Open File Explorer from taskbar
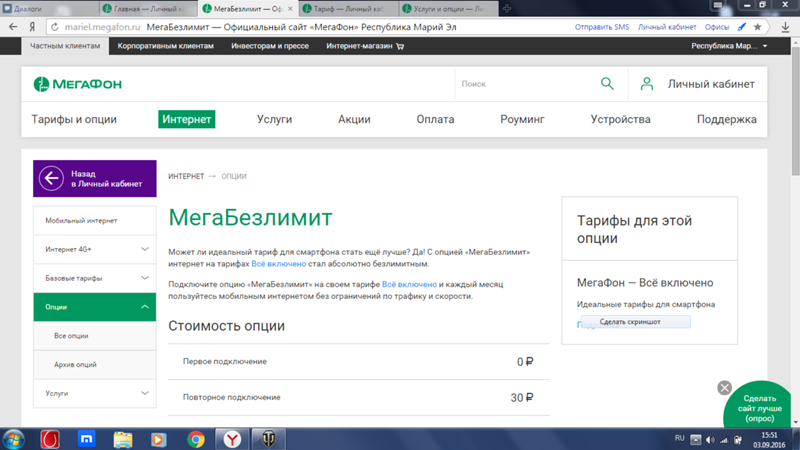800x450 pixels. click(x=123, y=439)
